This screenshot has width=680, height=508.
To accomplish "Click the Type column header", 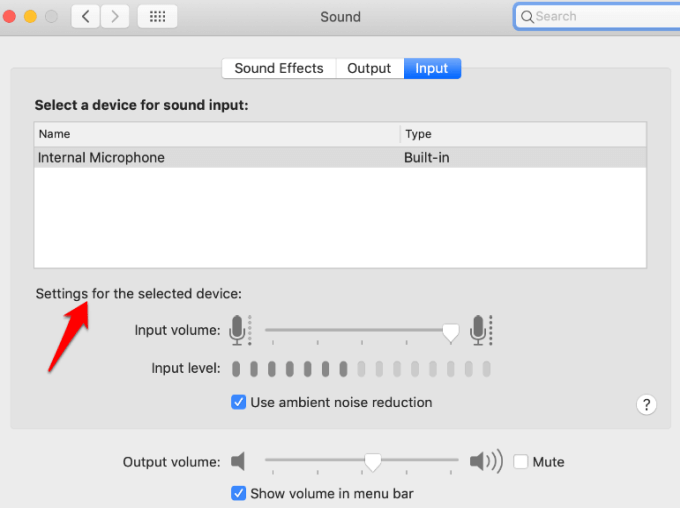I will coord(522,134).
